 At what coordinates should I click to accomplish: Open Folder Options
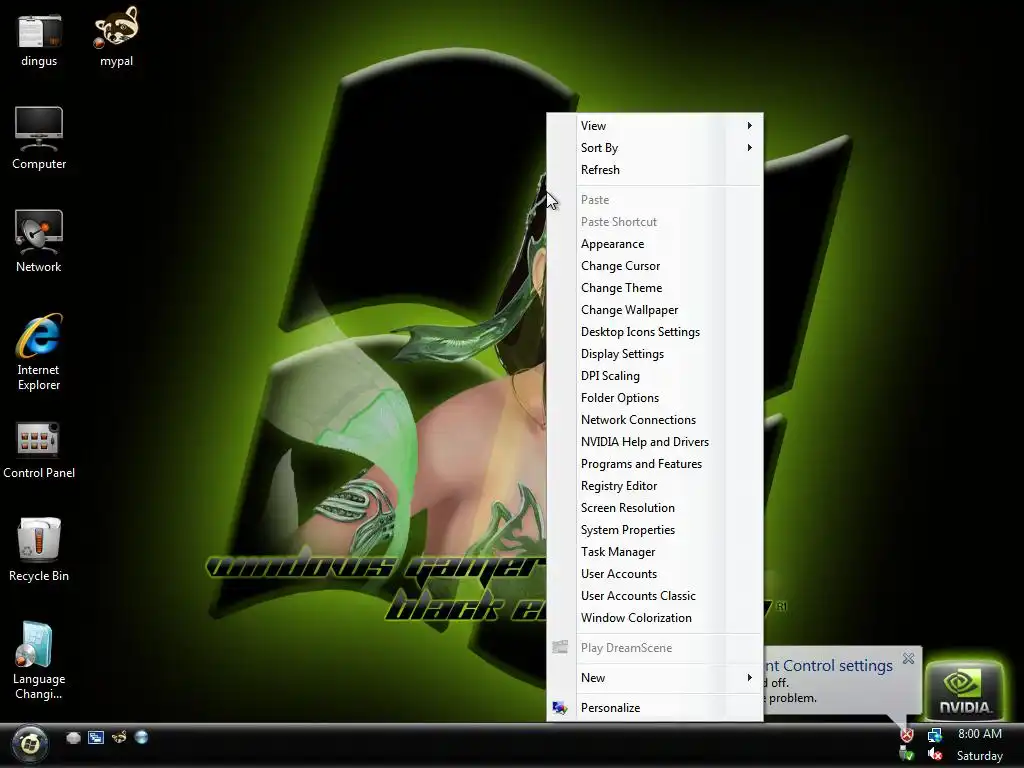point(654,398)
